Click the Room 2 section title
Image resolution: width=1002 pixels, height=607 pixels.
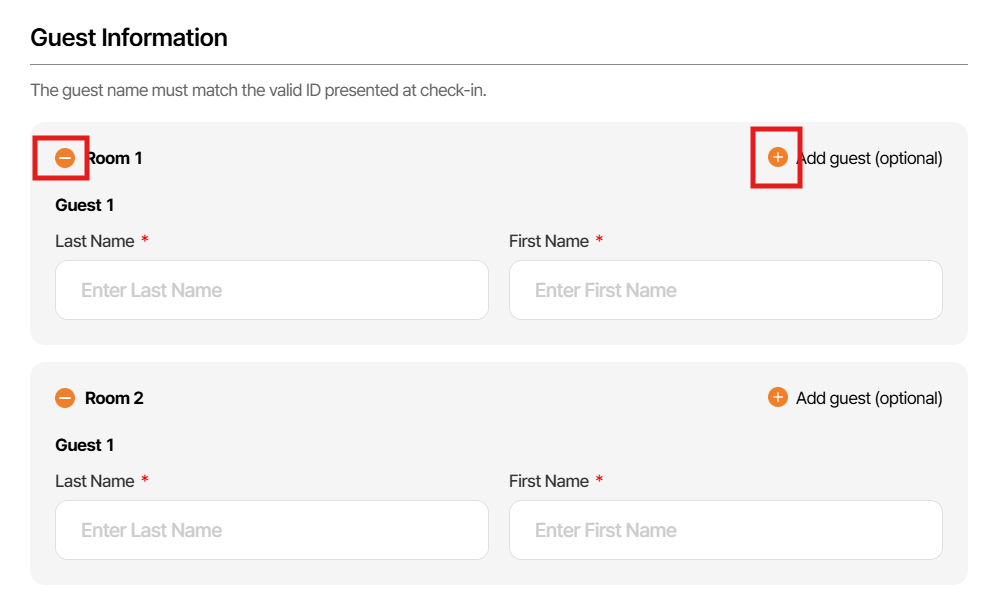tap(114, 398)
